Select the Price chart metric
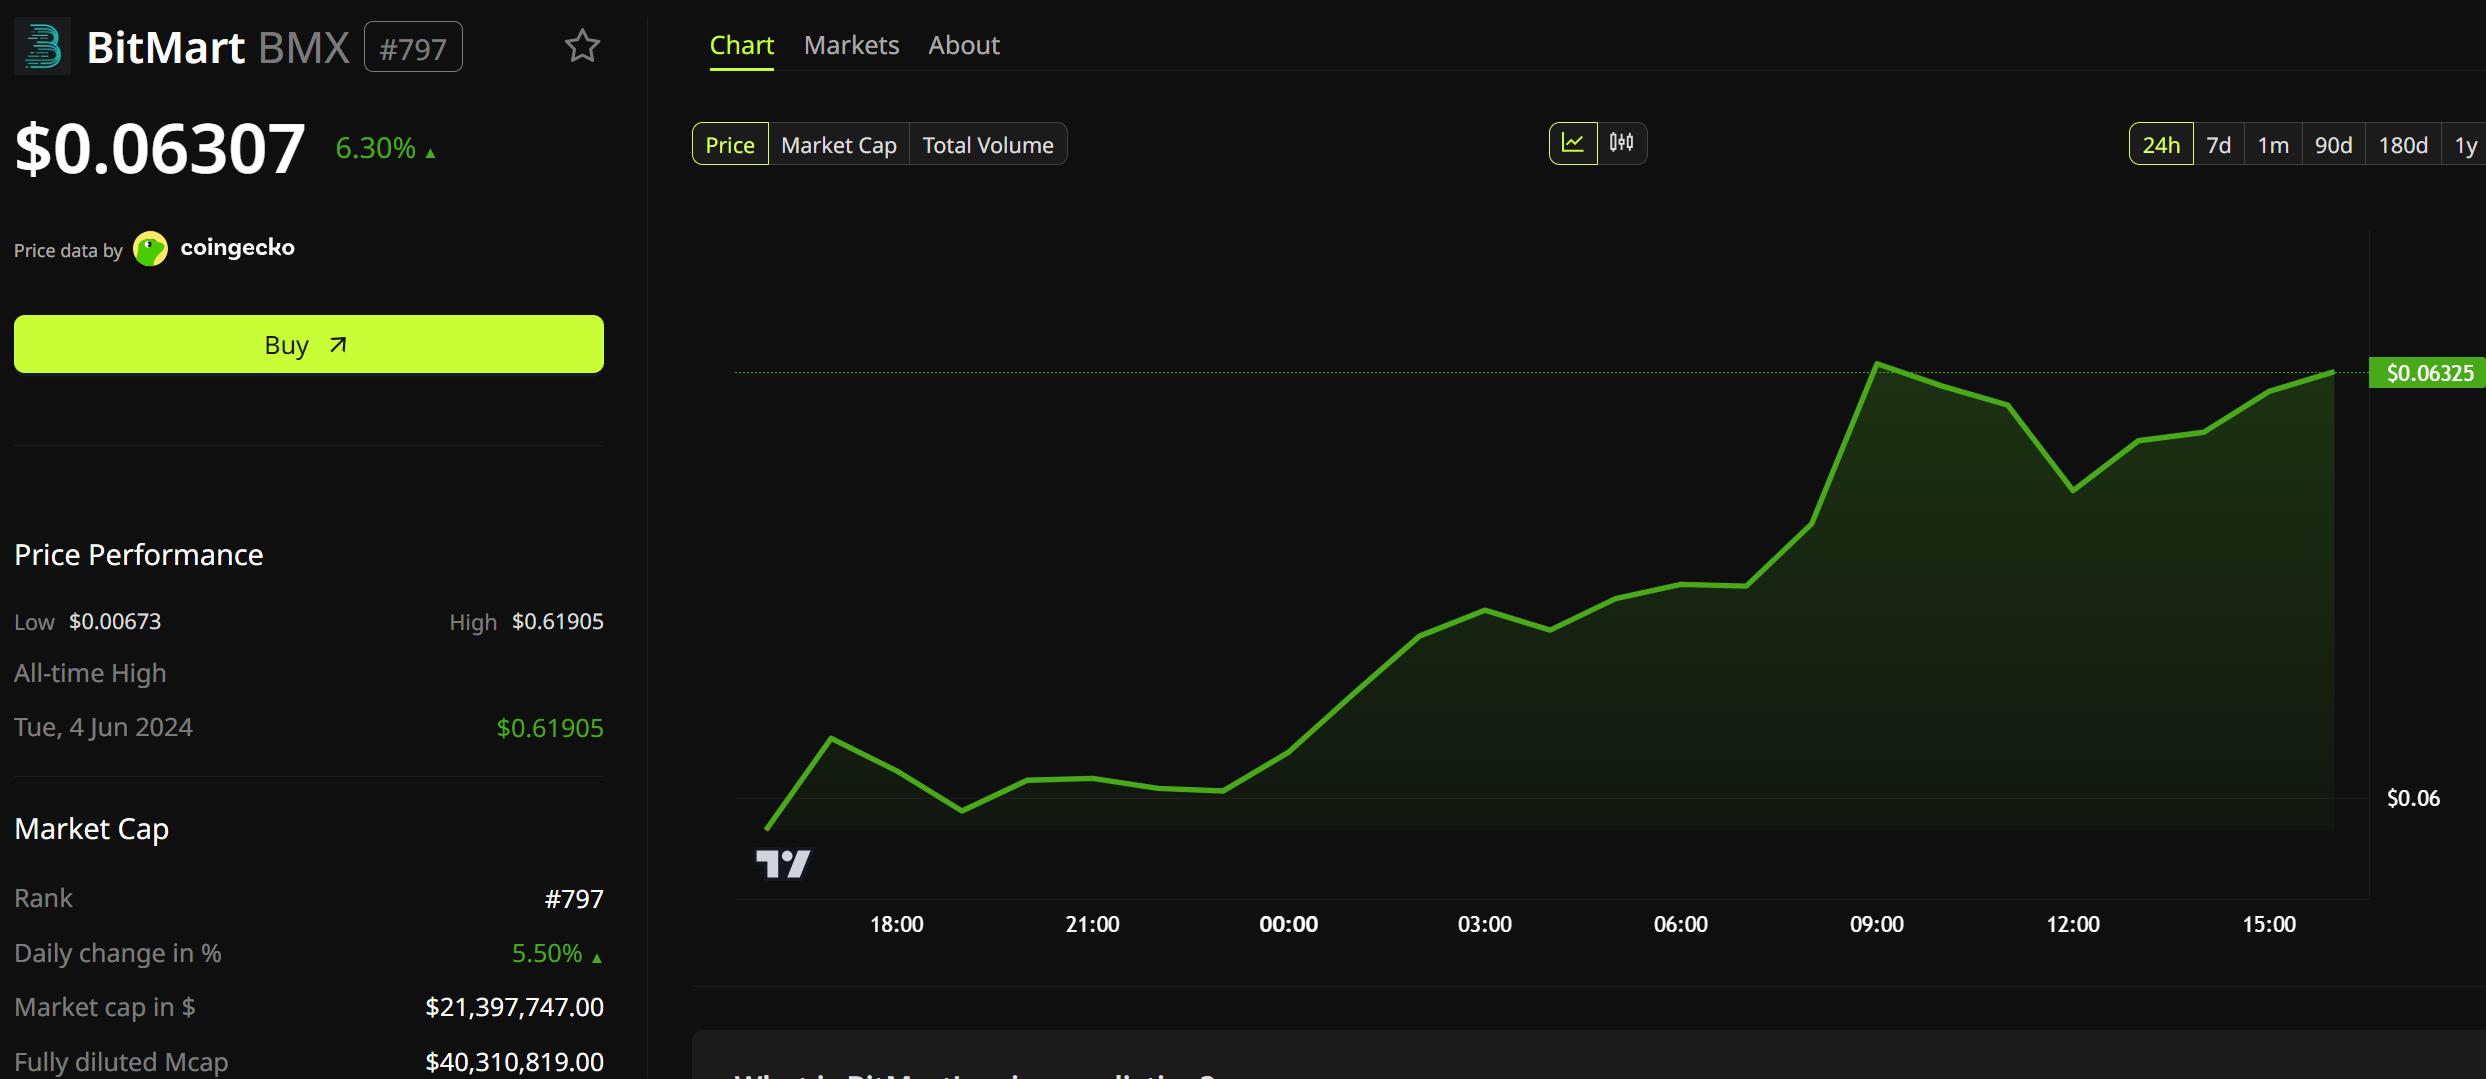Viewport: 2486px width, 1079px height. (x=730, y=144)
